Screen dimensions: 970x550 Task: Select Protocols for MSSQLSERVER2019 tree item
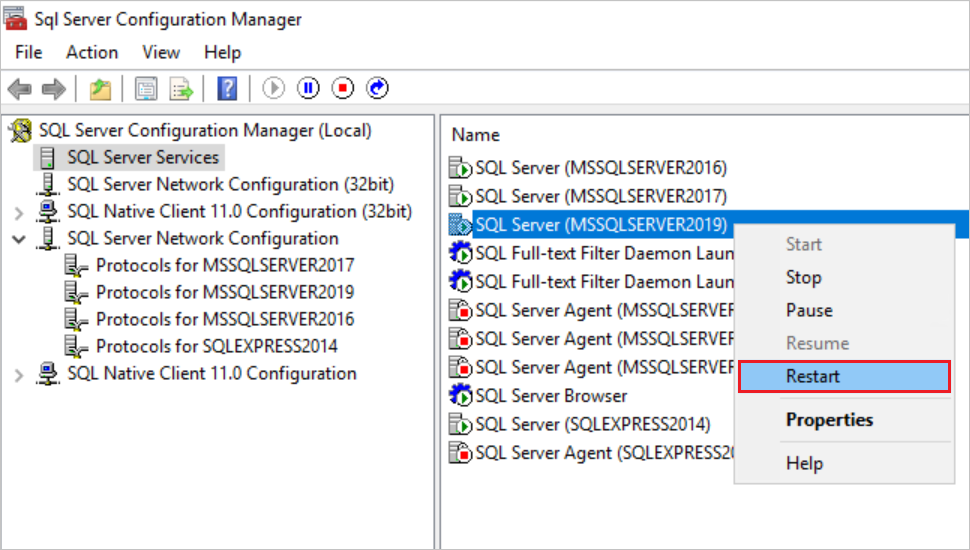(224, 293)
